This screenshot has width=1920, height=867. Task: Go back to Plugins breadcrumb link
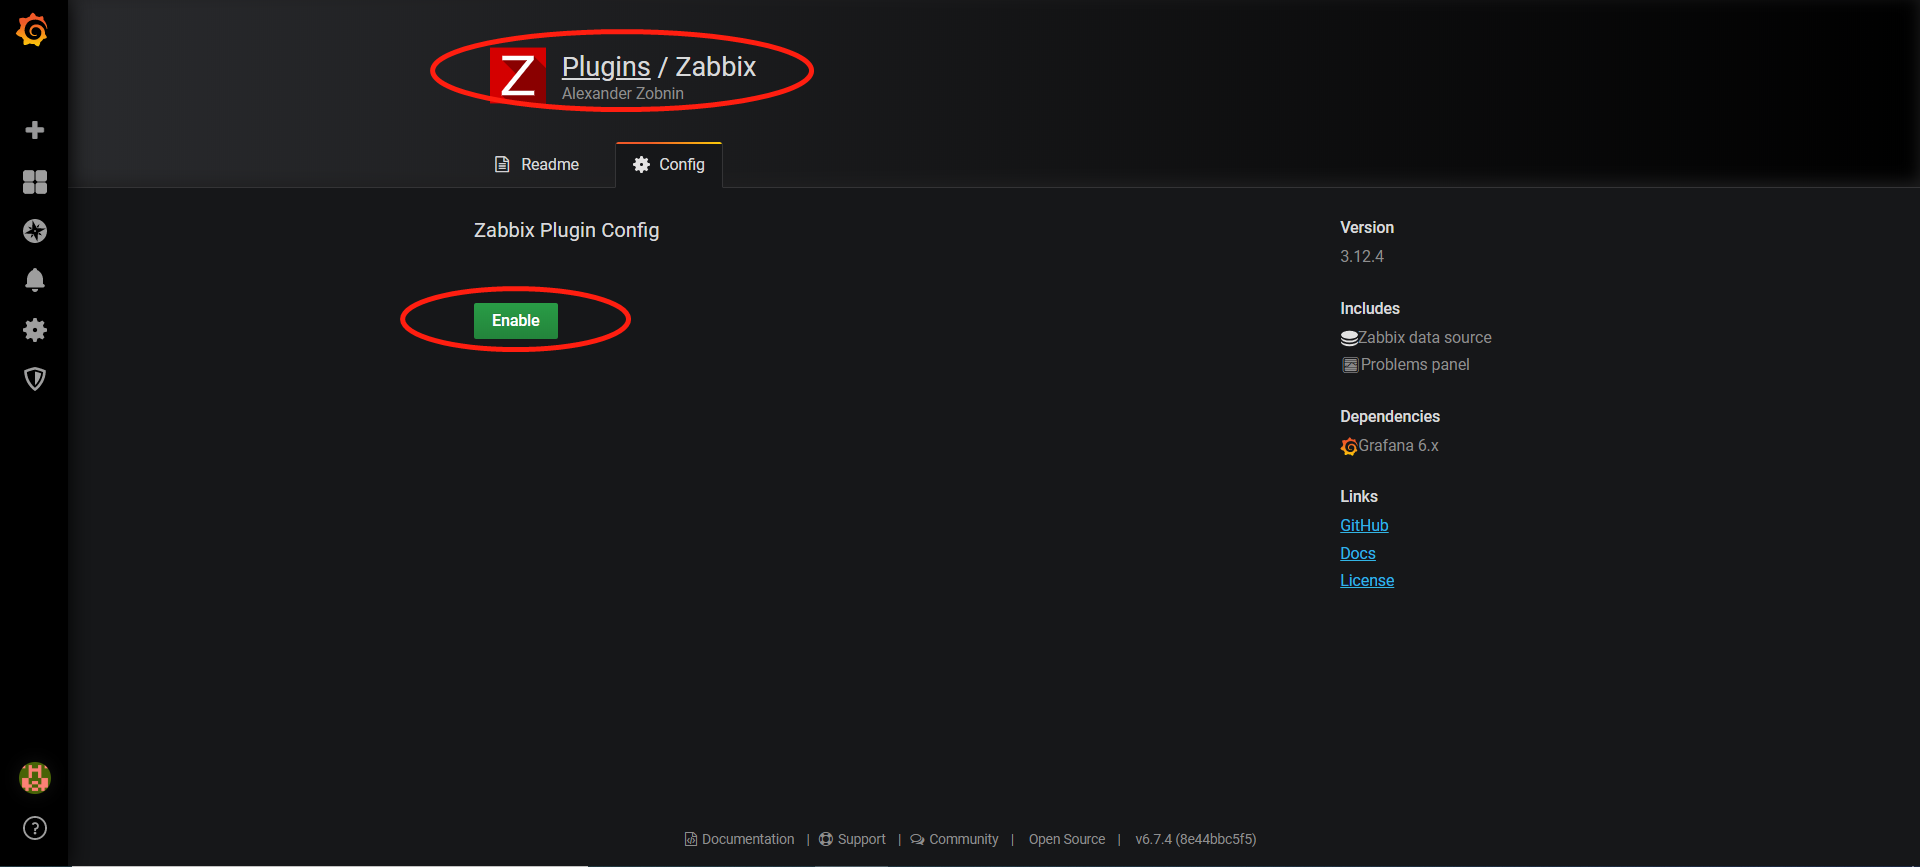(606, 67)
